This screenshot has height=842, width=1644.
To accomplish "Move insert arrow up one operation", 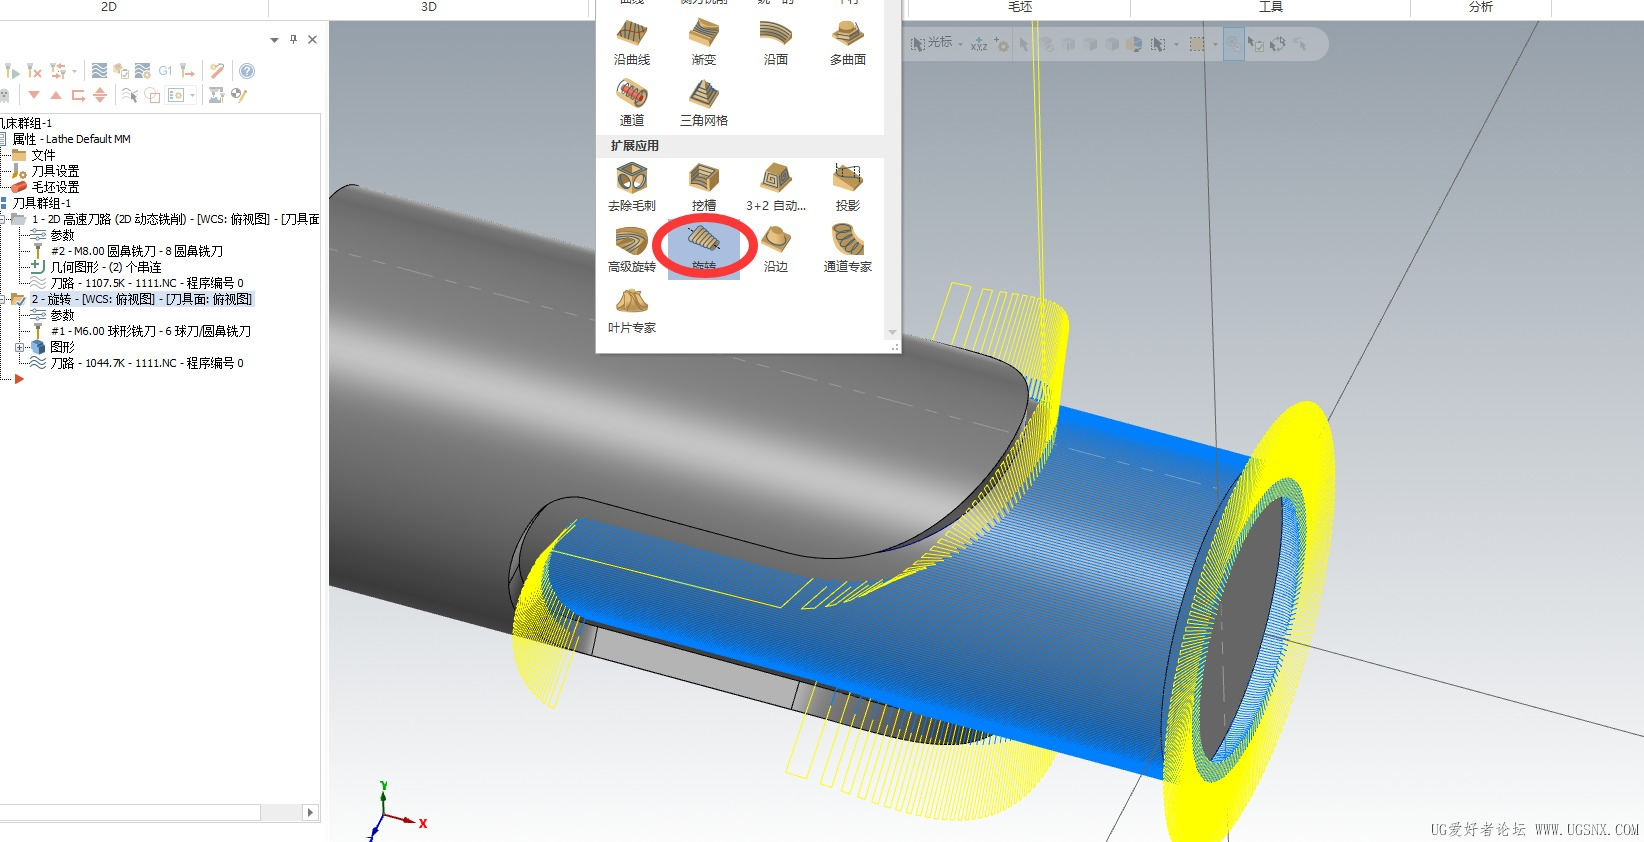I will coord(56,95).
